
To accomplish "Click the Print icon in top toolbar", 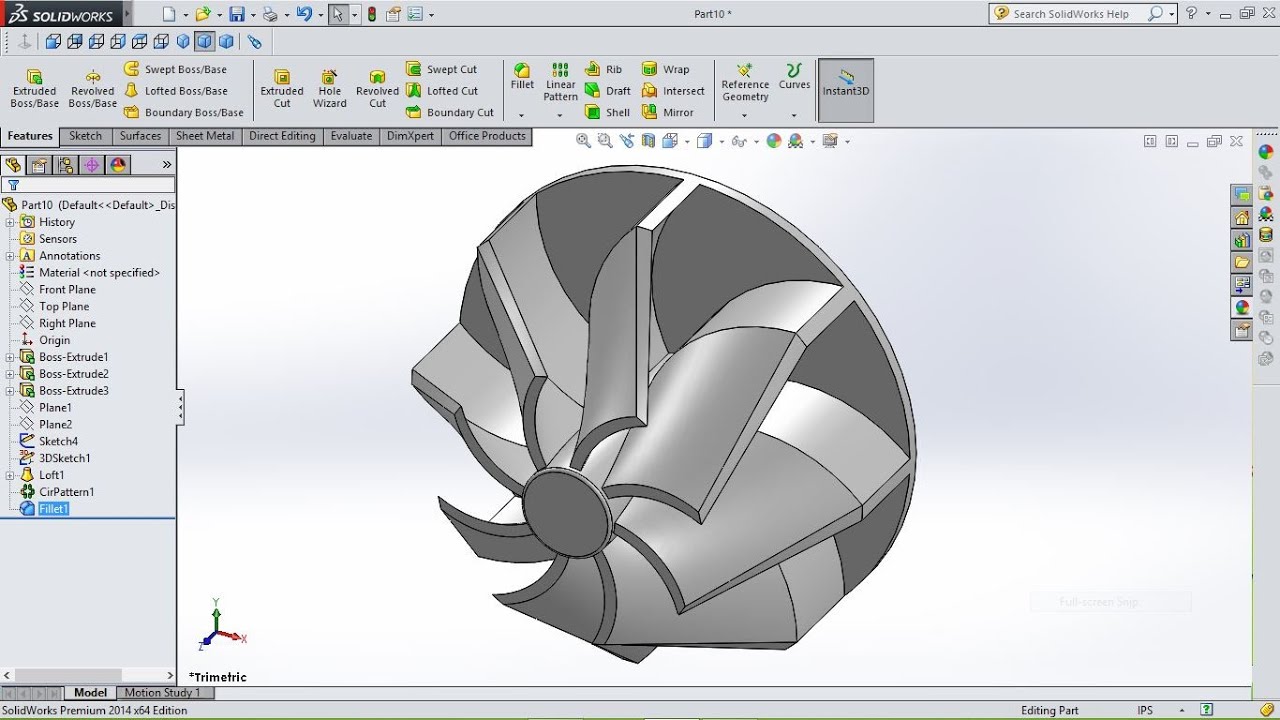I will (x=269, y=14).
